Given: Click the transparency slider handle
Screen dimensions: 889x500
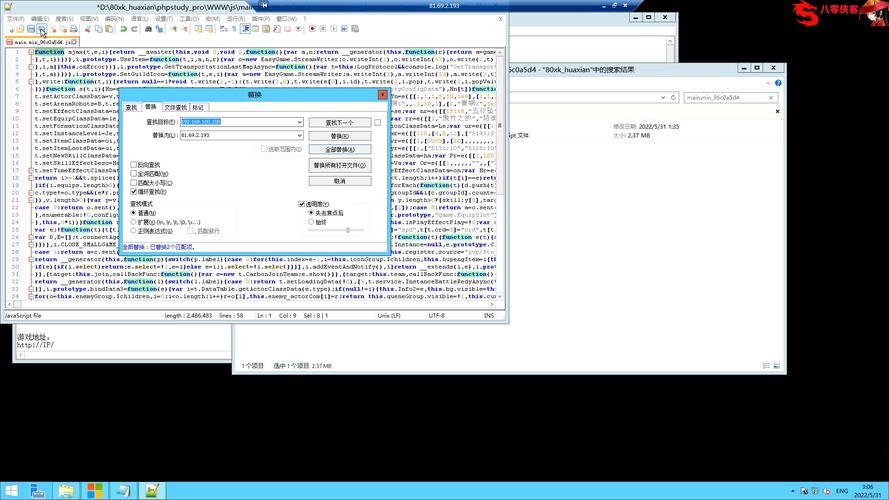Looking at the screenshot, I should [348, 230].
